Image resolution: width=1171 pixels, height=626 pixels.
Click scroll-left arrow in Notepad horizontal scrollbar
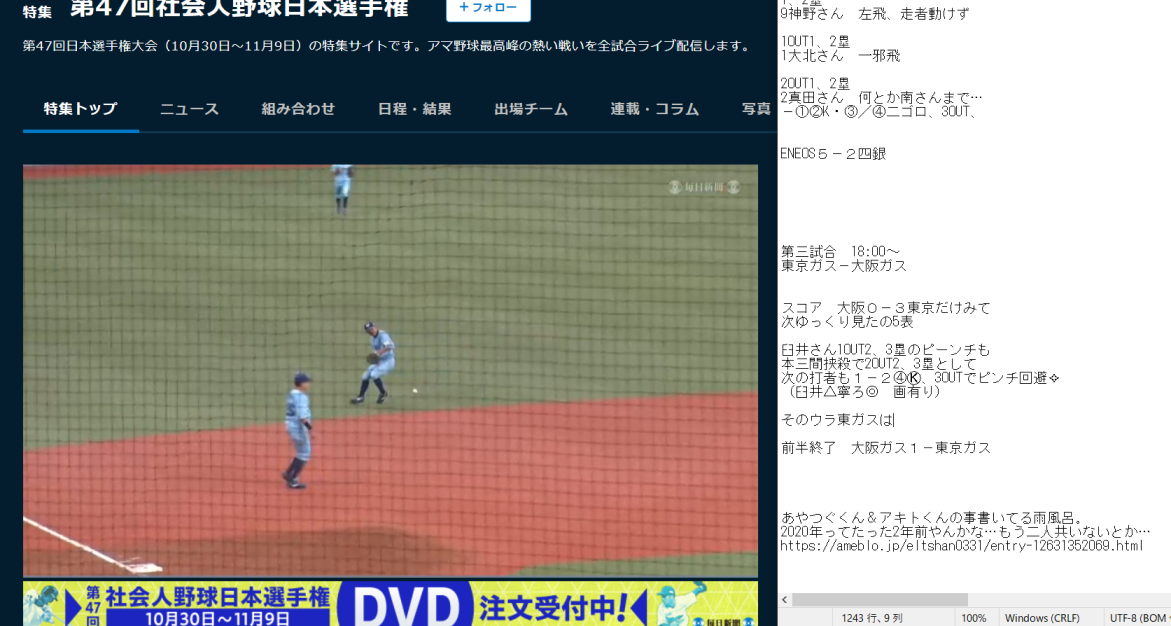click(785, 600)
